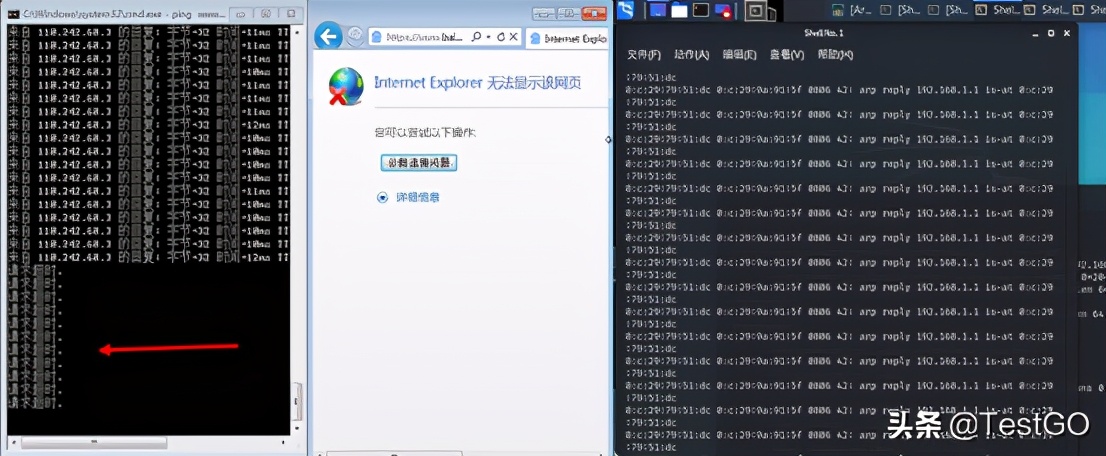Expand the details section arrow
Image resolution: width=1106 pixels, height=456 pixels.
(x=382, y=198)
